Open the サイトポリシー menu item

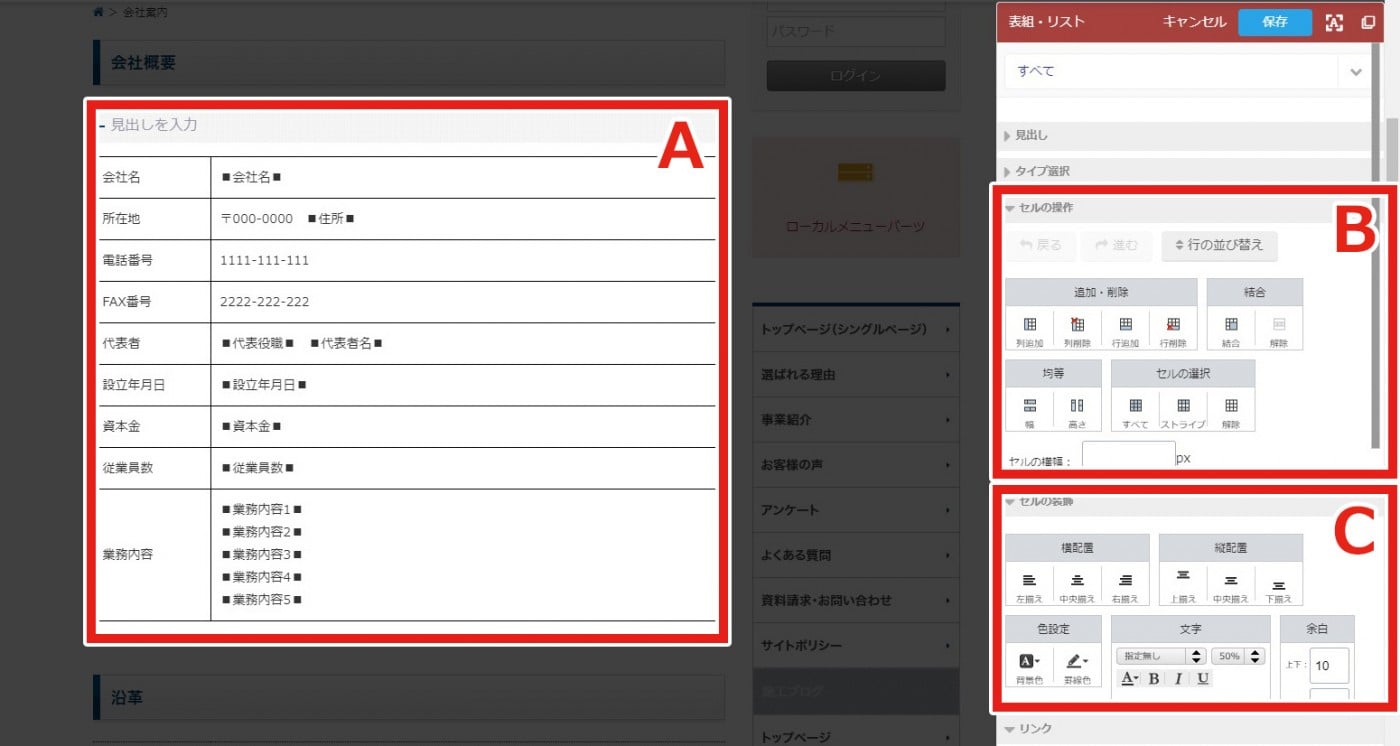click(x=856, y=645)
